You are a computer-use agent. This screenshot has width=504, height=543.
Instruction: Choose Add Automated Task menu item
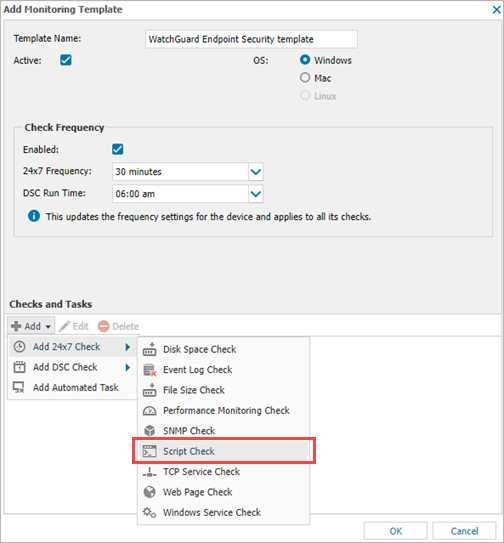click(72, 387)
